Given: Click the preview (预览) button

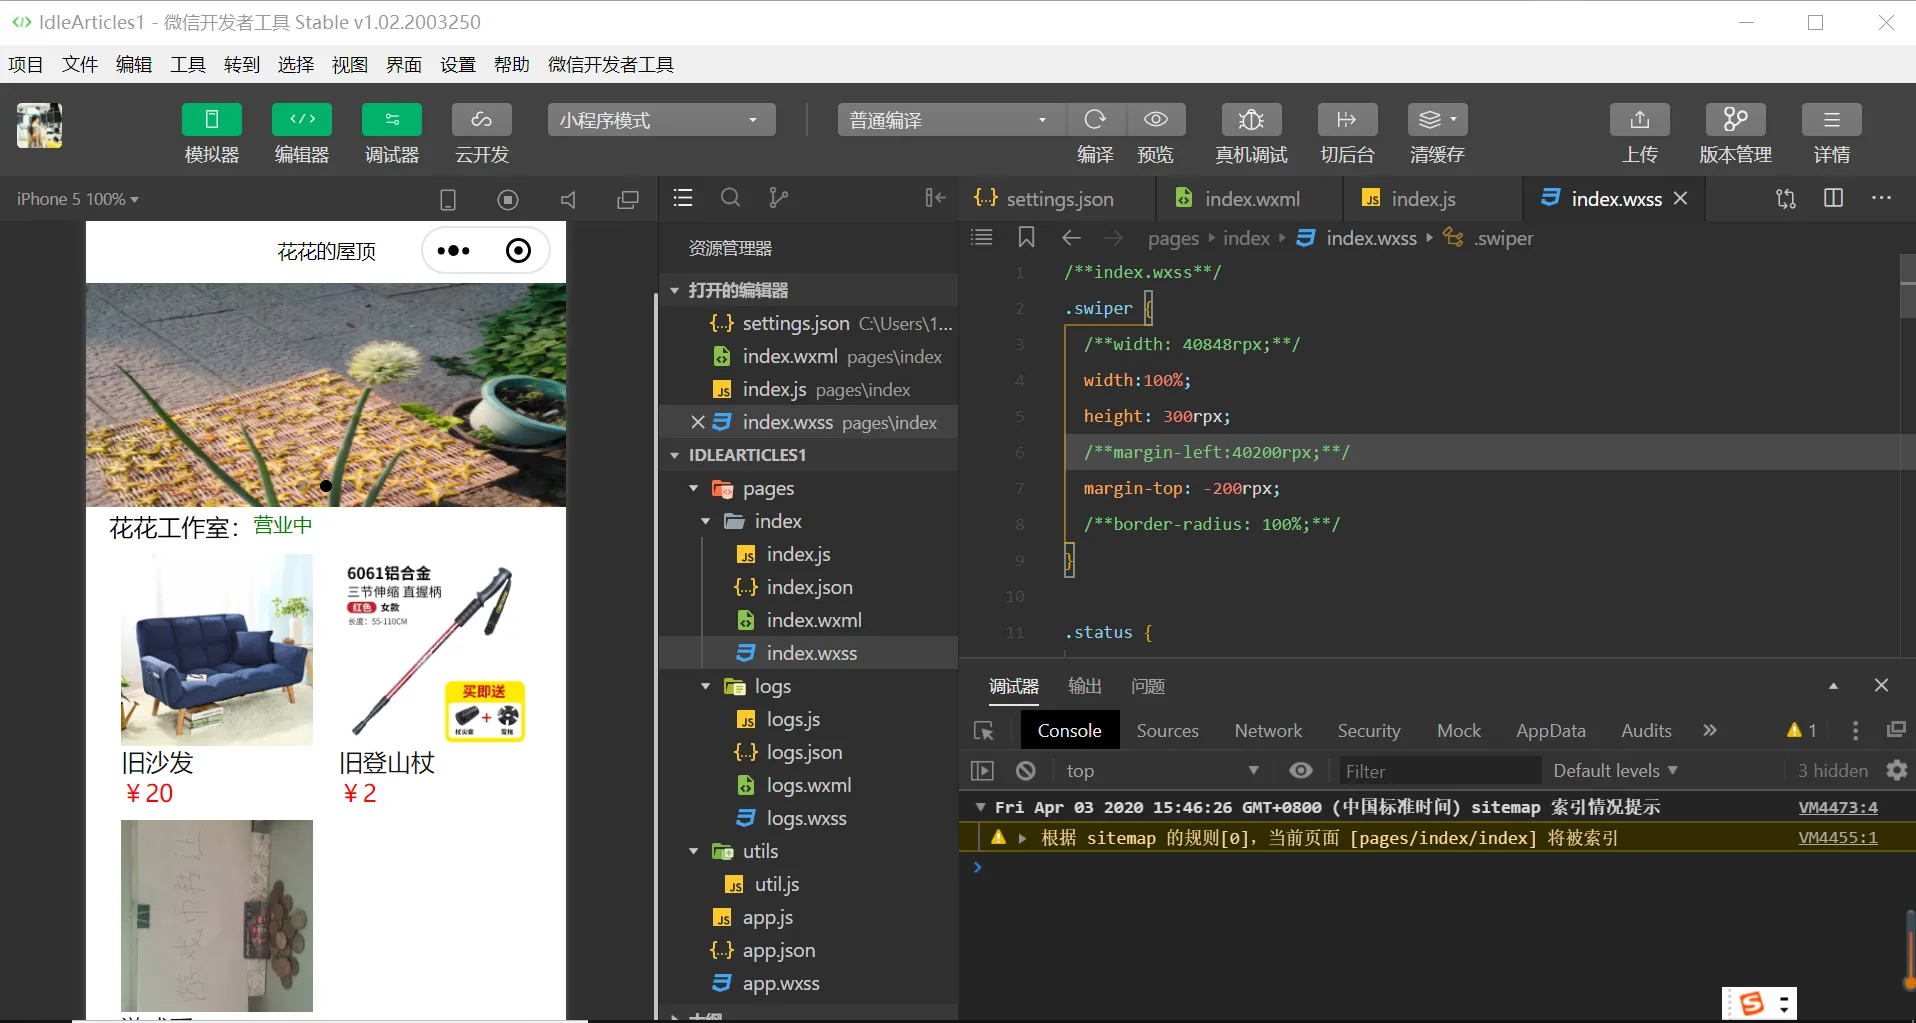Looking at the screenshot, I should click(1155, 120).
